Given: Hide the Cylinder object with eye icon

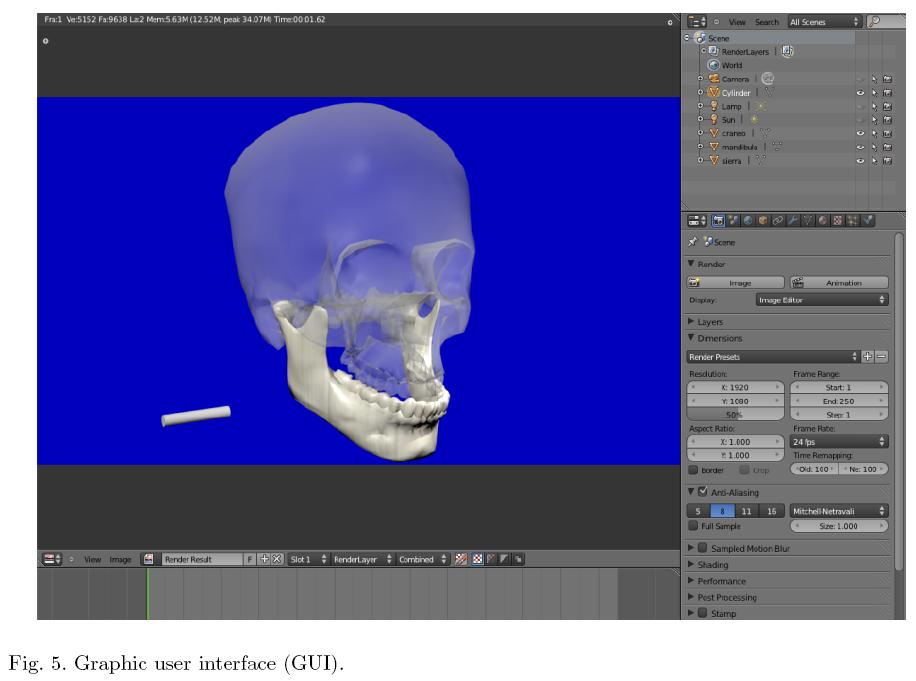Looking at the screenshot, I should coord(860,93).
